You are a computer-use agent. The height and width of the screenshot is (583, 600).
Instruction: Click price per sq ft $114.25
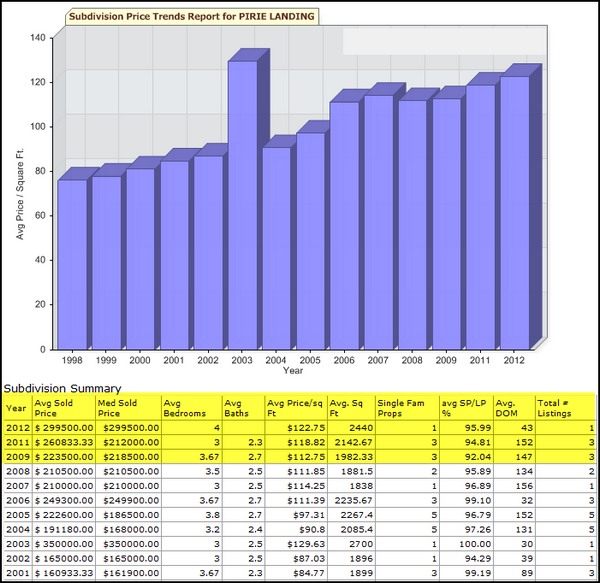pyautogui.click(x=306, y=486)
